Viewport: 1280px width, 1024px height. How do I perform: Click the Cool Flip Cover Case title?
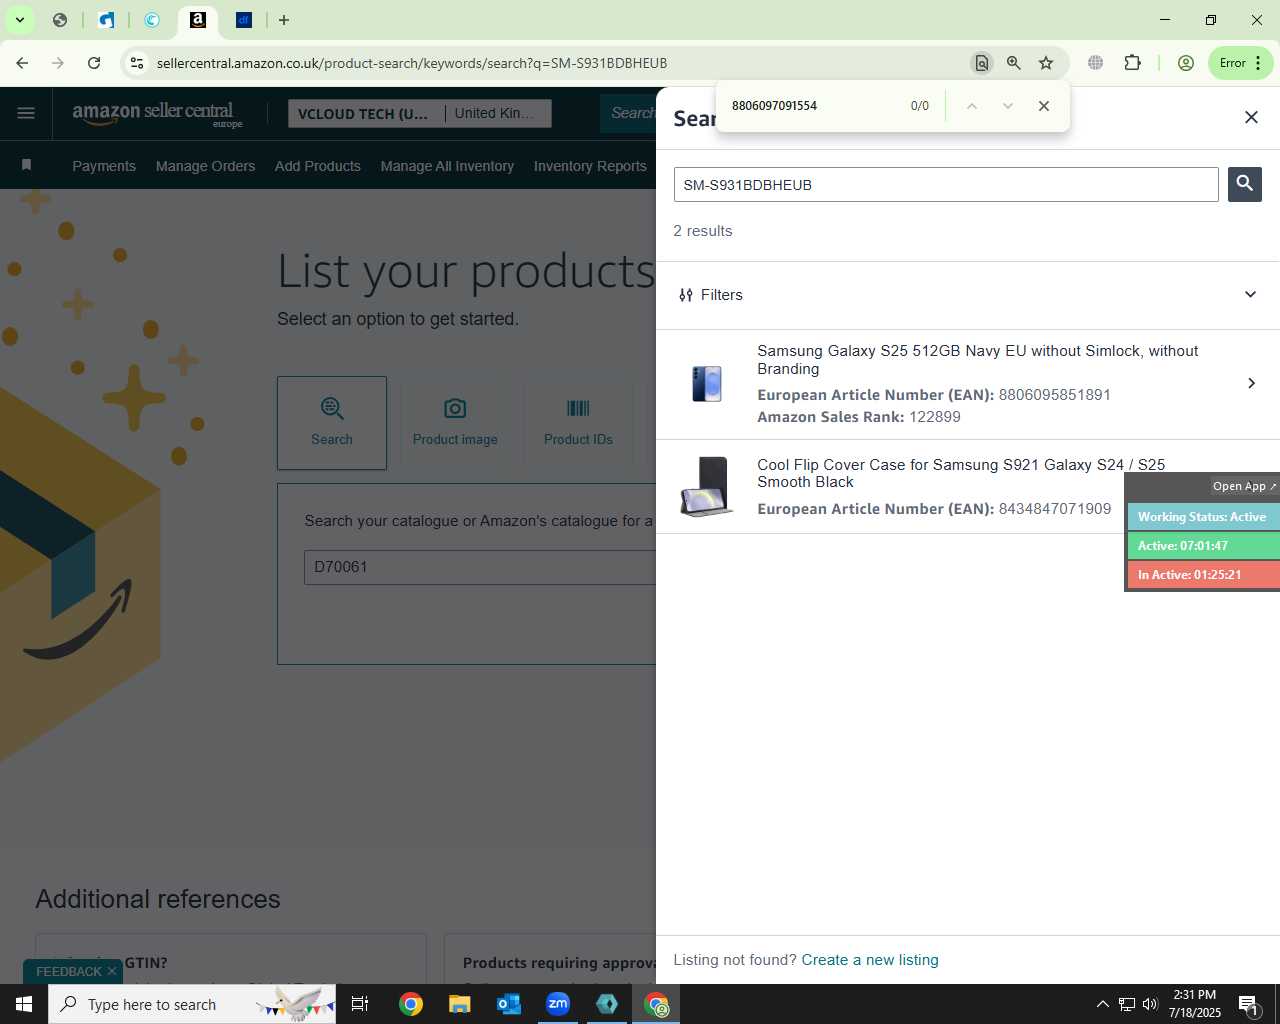(x=961, y=473)
